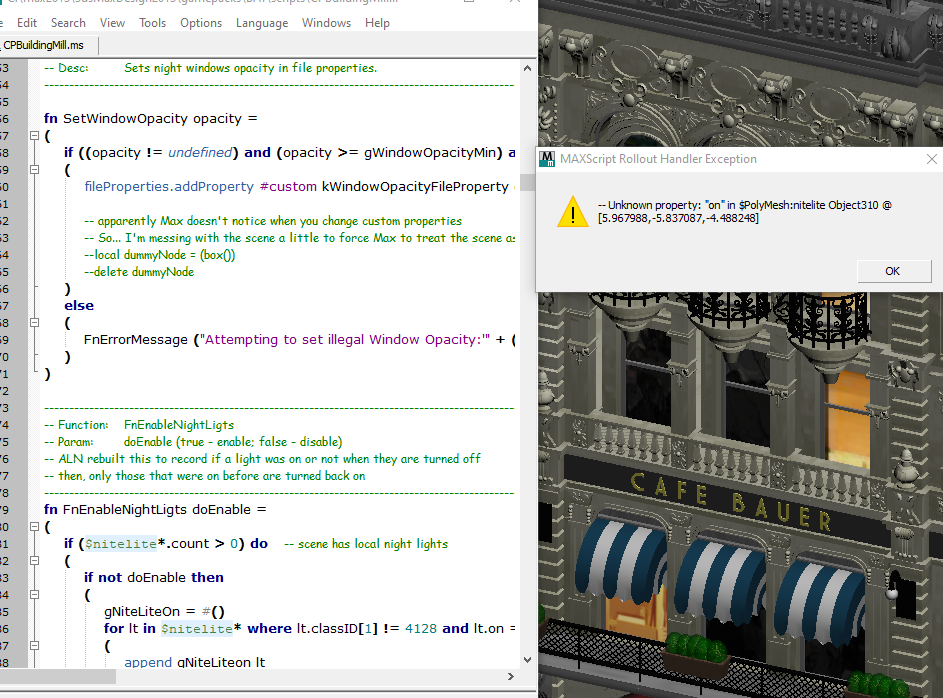Click 'fn SetWindowOpacity opacity =' line
Image resolution: width=943 pixels, height=698 pixels.
150,118
